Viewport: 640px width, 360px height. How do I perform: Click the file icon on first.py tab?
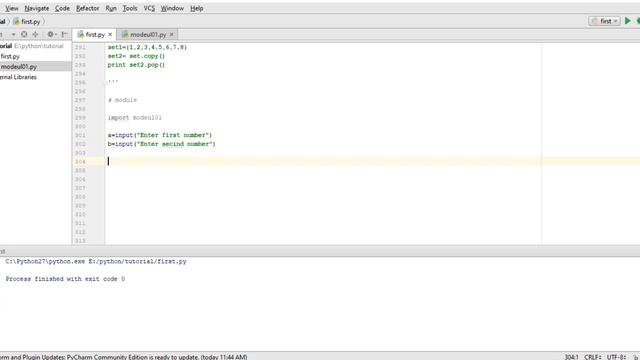(80, 35)
